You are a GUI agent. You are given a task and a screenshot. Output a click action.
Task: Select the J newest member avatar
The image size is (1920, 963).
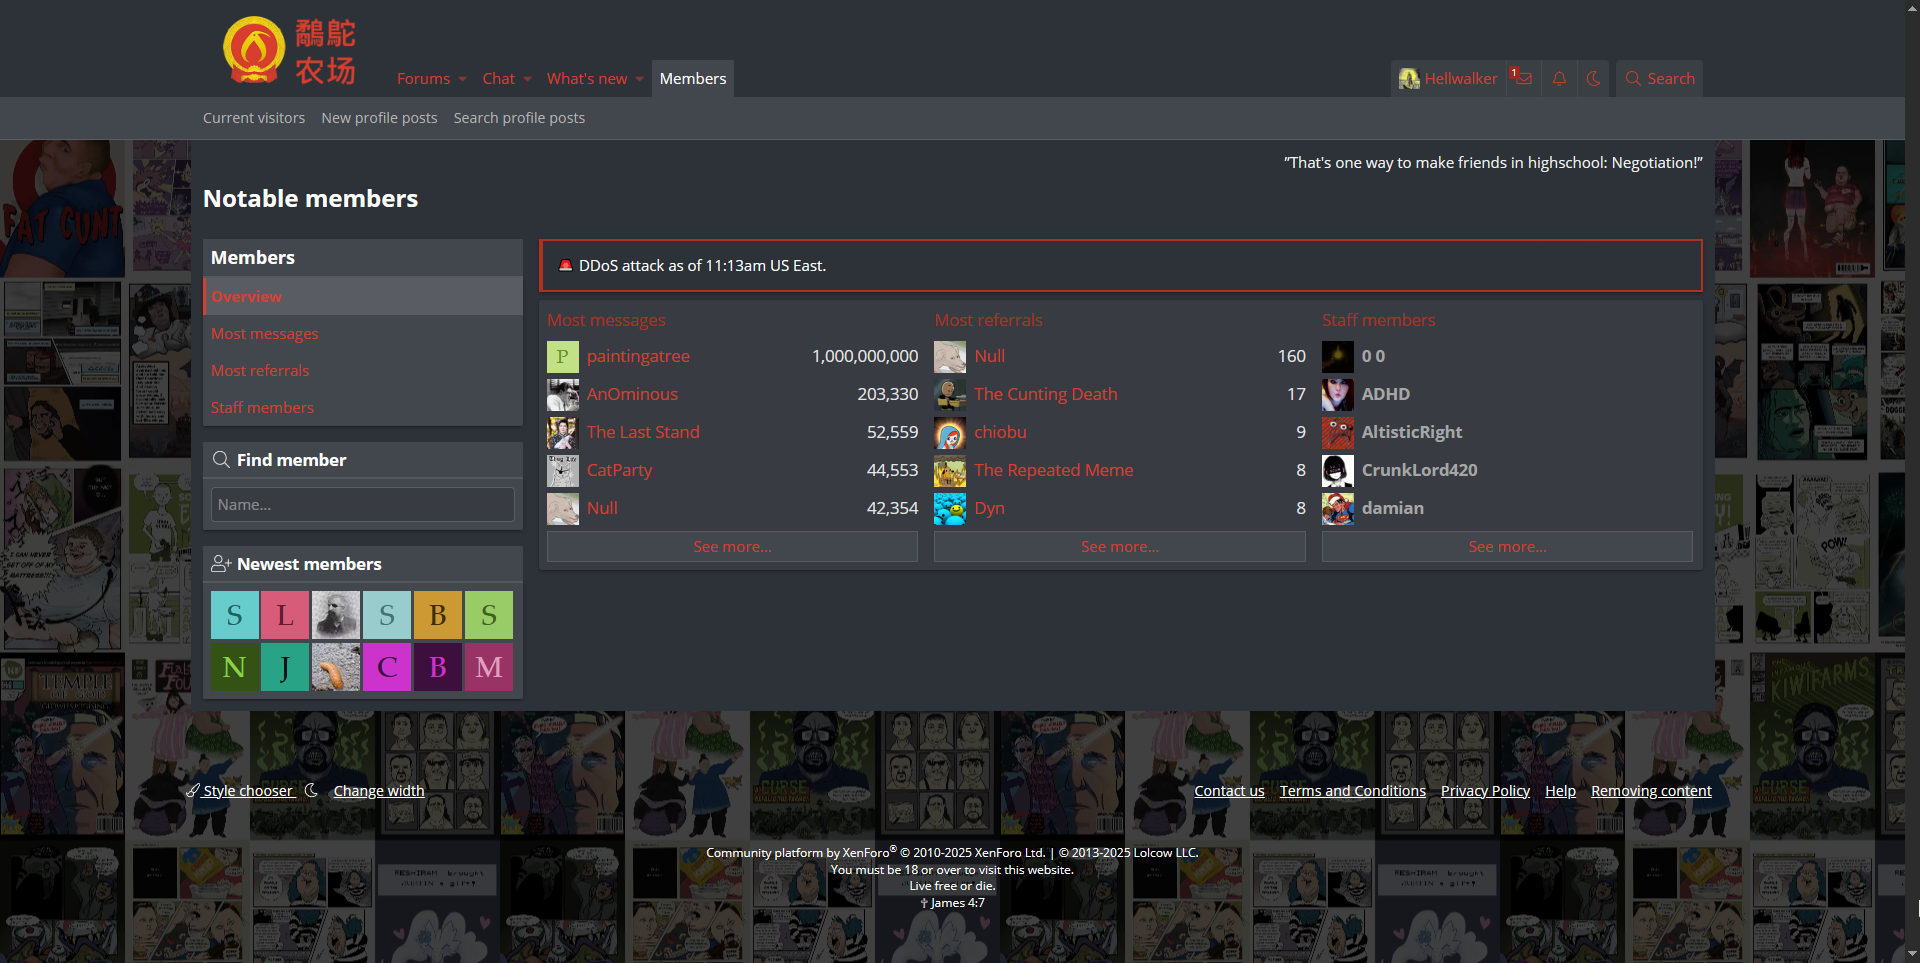tap(285, 667)
